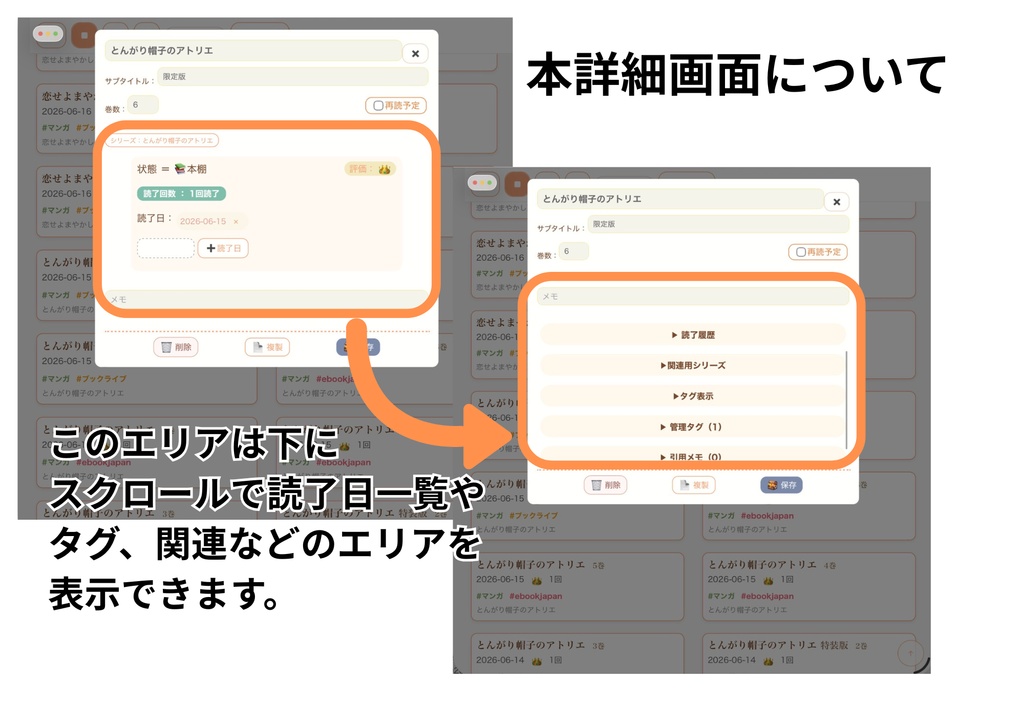Click brown square toolbar button in right screenshot
The width and height of the screenshot is (1024, 724).
point(517,184)
